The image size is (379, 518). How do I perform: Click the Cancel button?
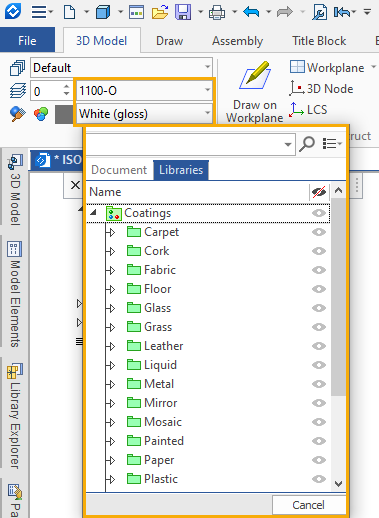coord(308,505)
